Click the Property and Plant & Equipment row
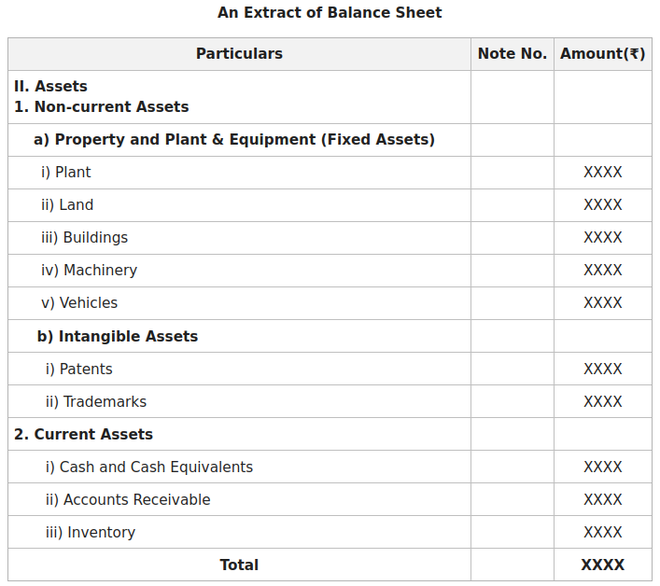This screenshot has height=586, width=660. [x=234, y=140]
